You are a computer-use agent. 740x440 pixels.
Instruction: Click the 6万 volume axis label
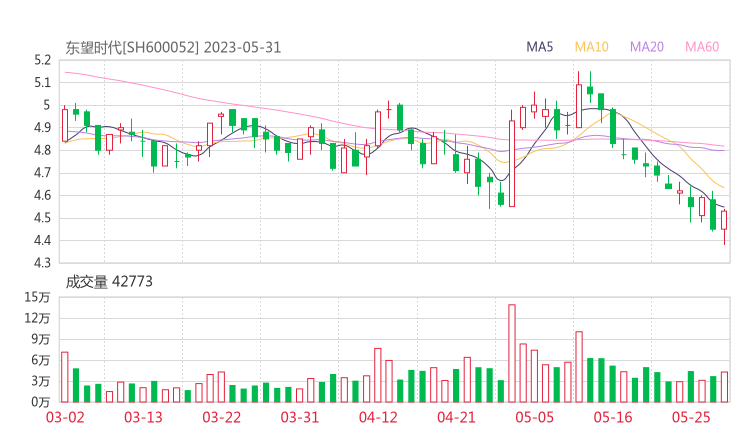coord(41,360)
